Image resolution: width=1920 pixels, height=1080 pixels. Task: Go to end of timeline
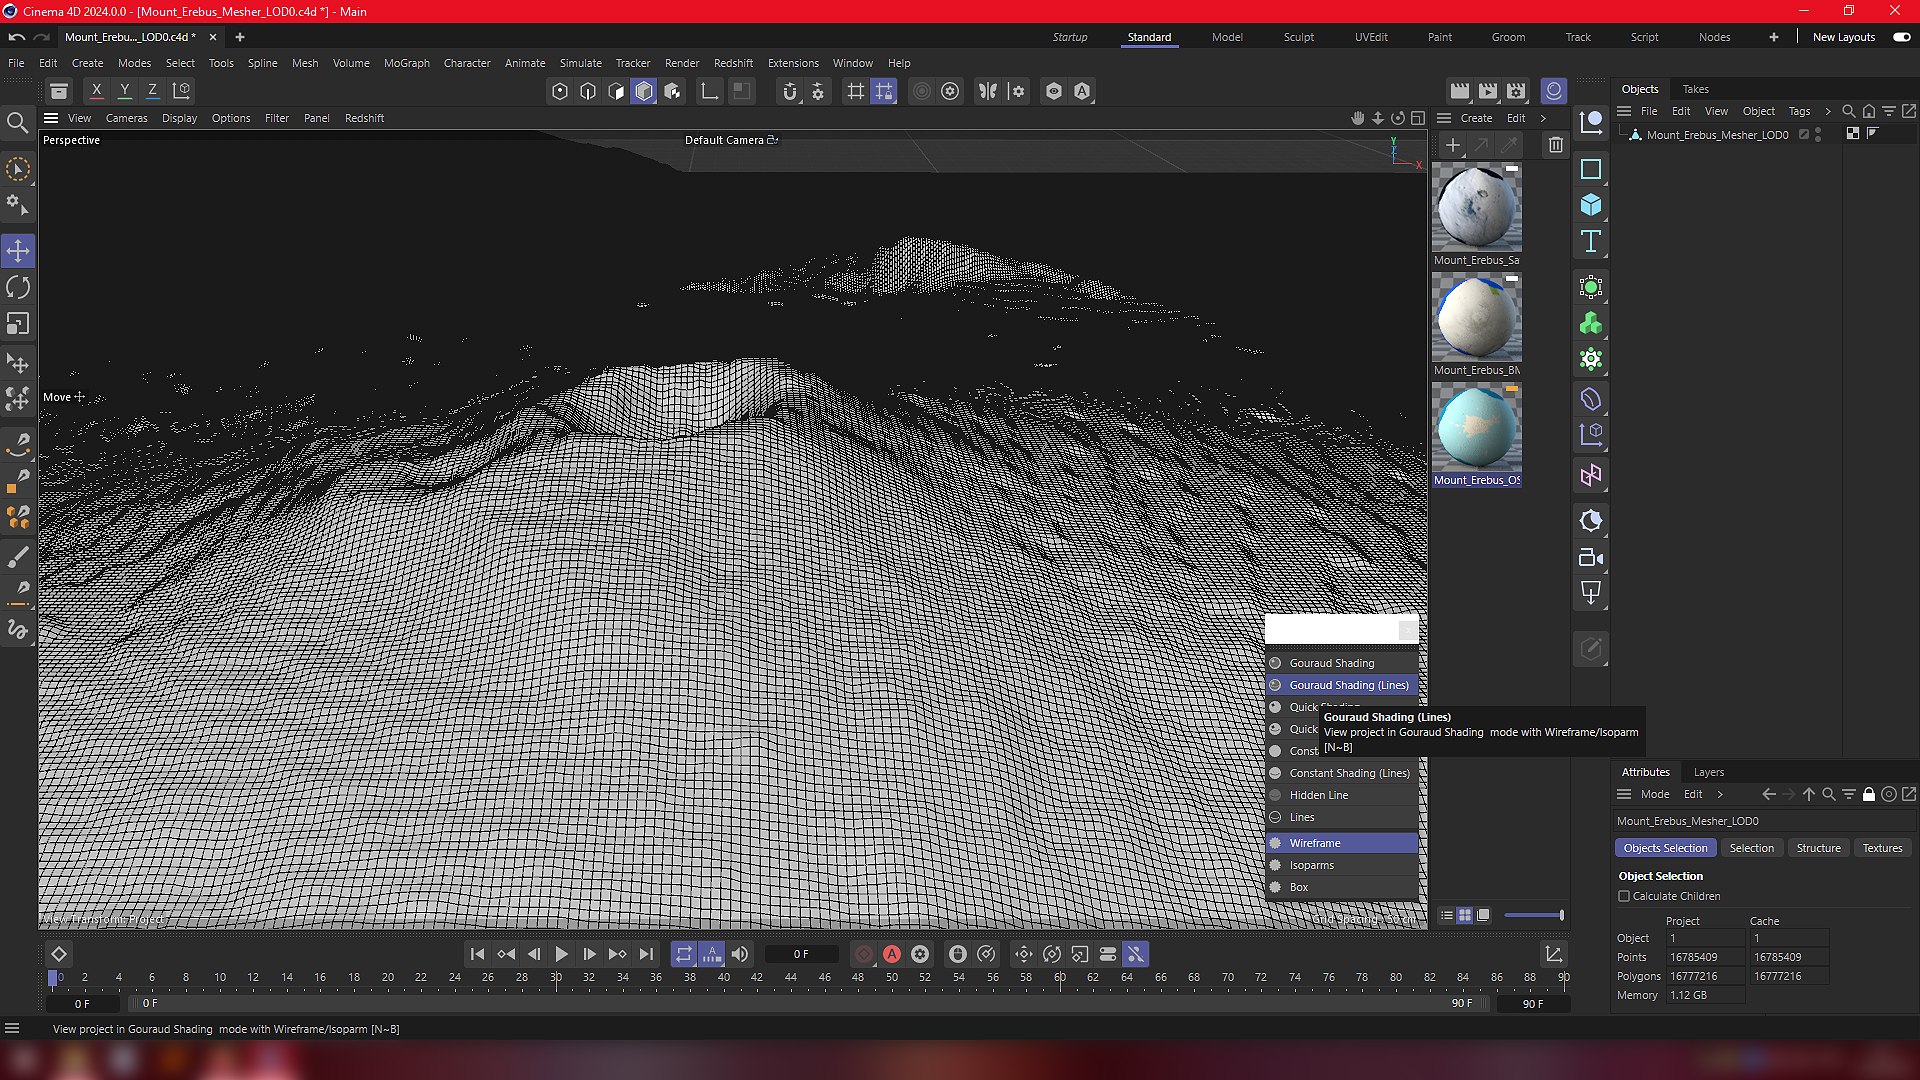point(646,954)
